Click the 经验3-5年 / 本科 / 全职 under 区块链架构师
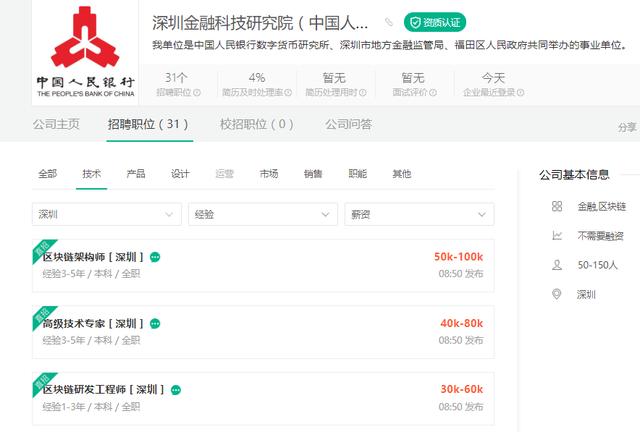The width and height of the screenshot is (640, 432). [91, 274]
